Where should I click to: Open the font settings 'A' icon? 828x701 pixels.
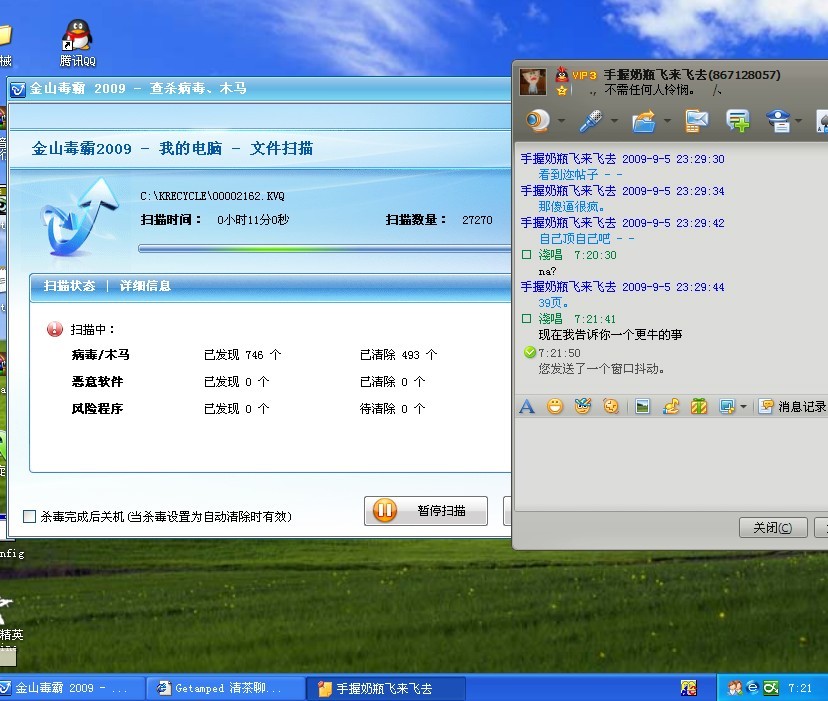click(527, 406)
